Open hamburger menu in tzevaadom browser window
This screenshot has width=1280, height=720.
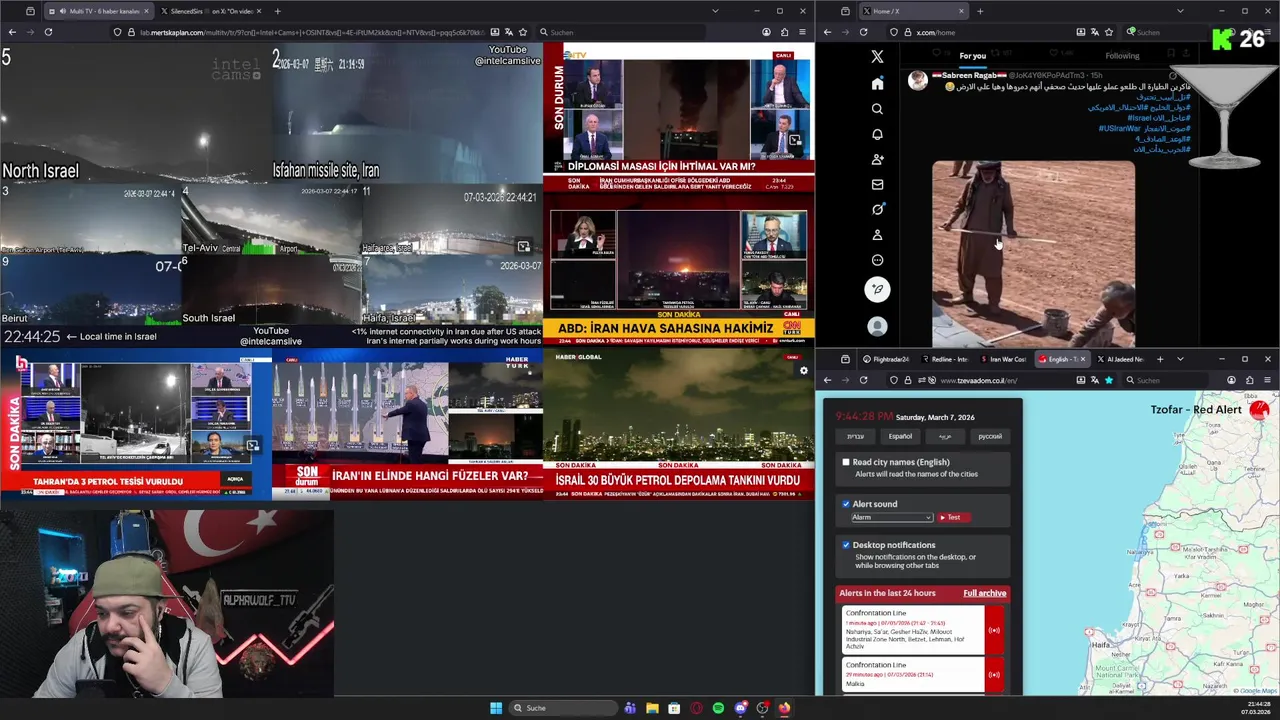pos(1267,380)
